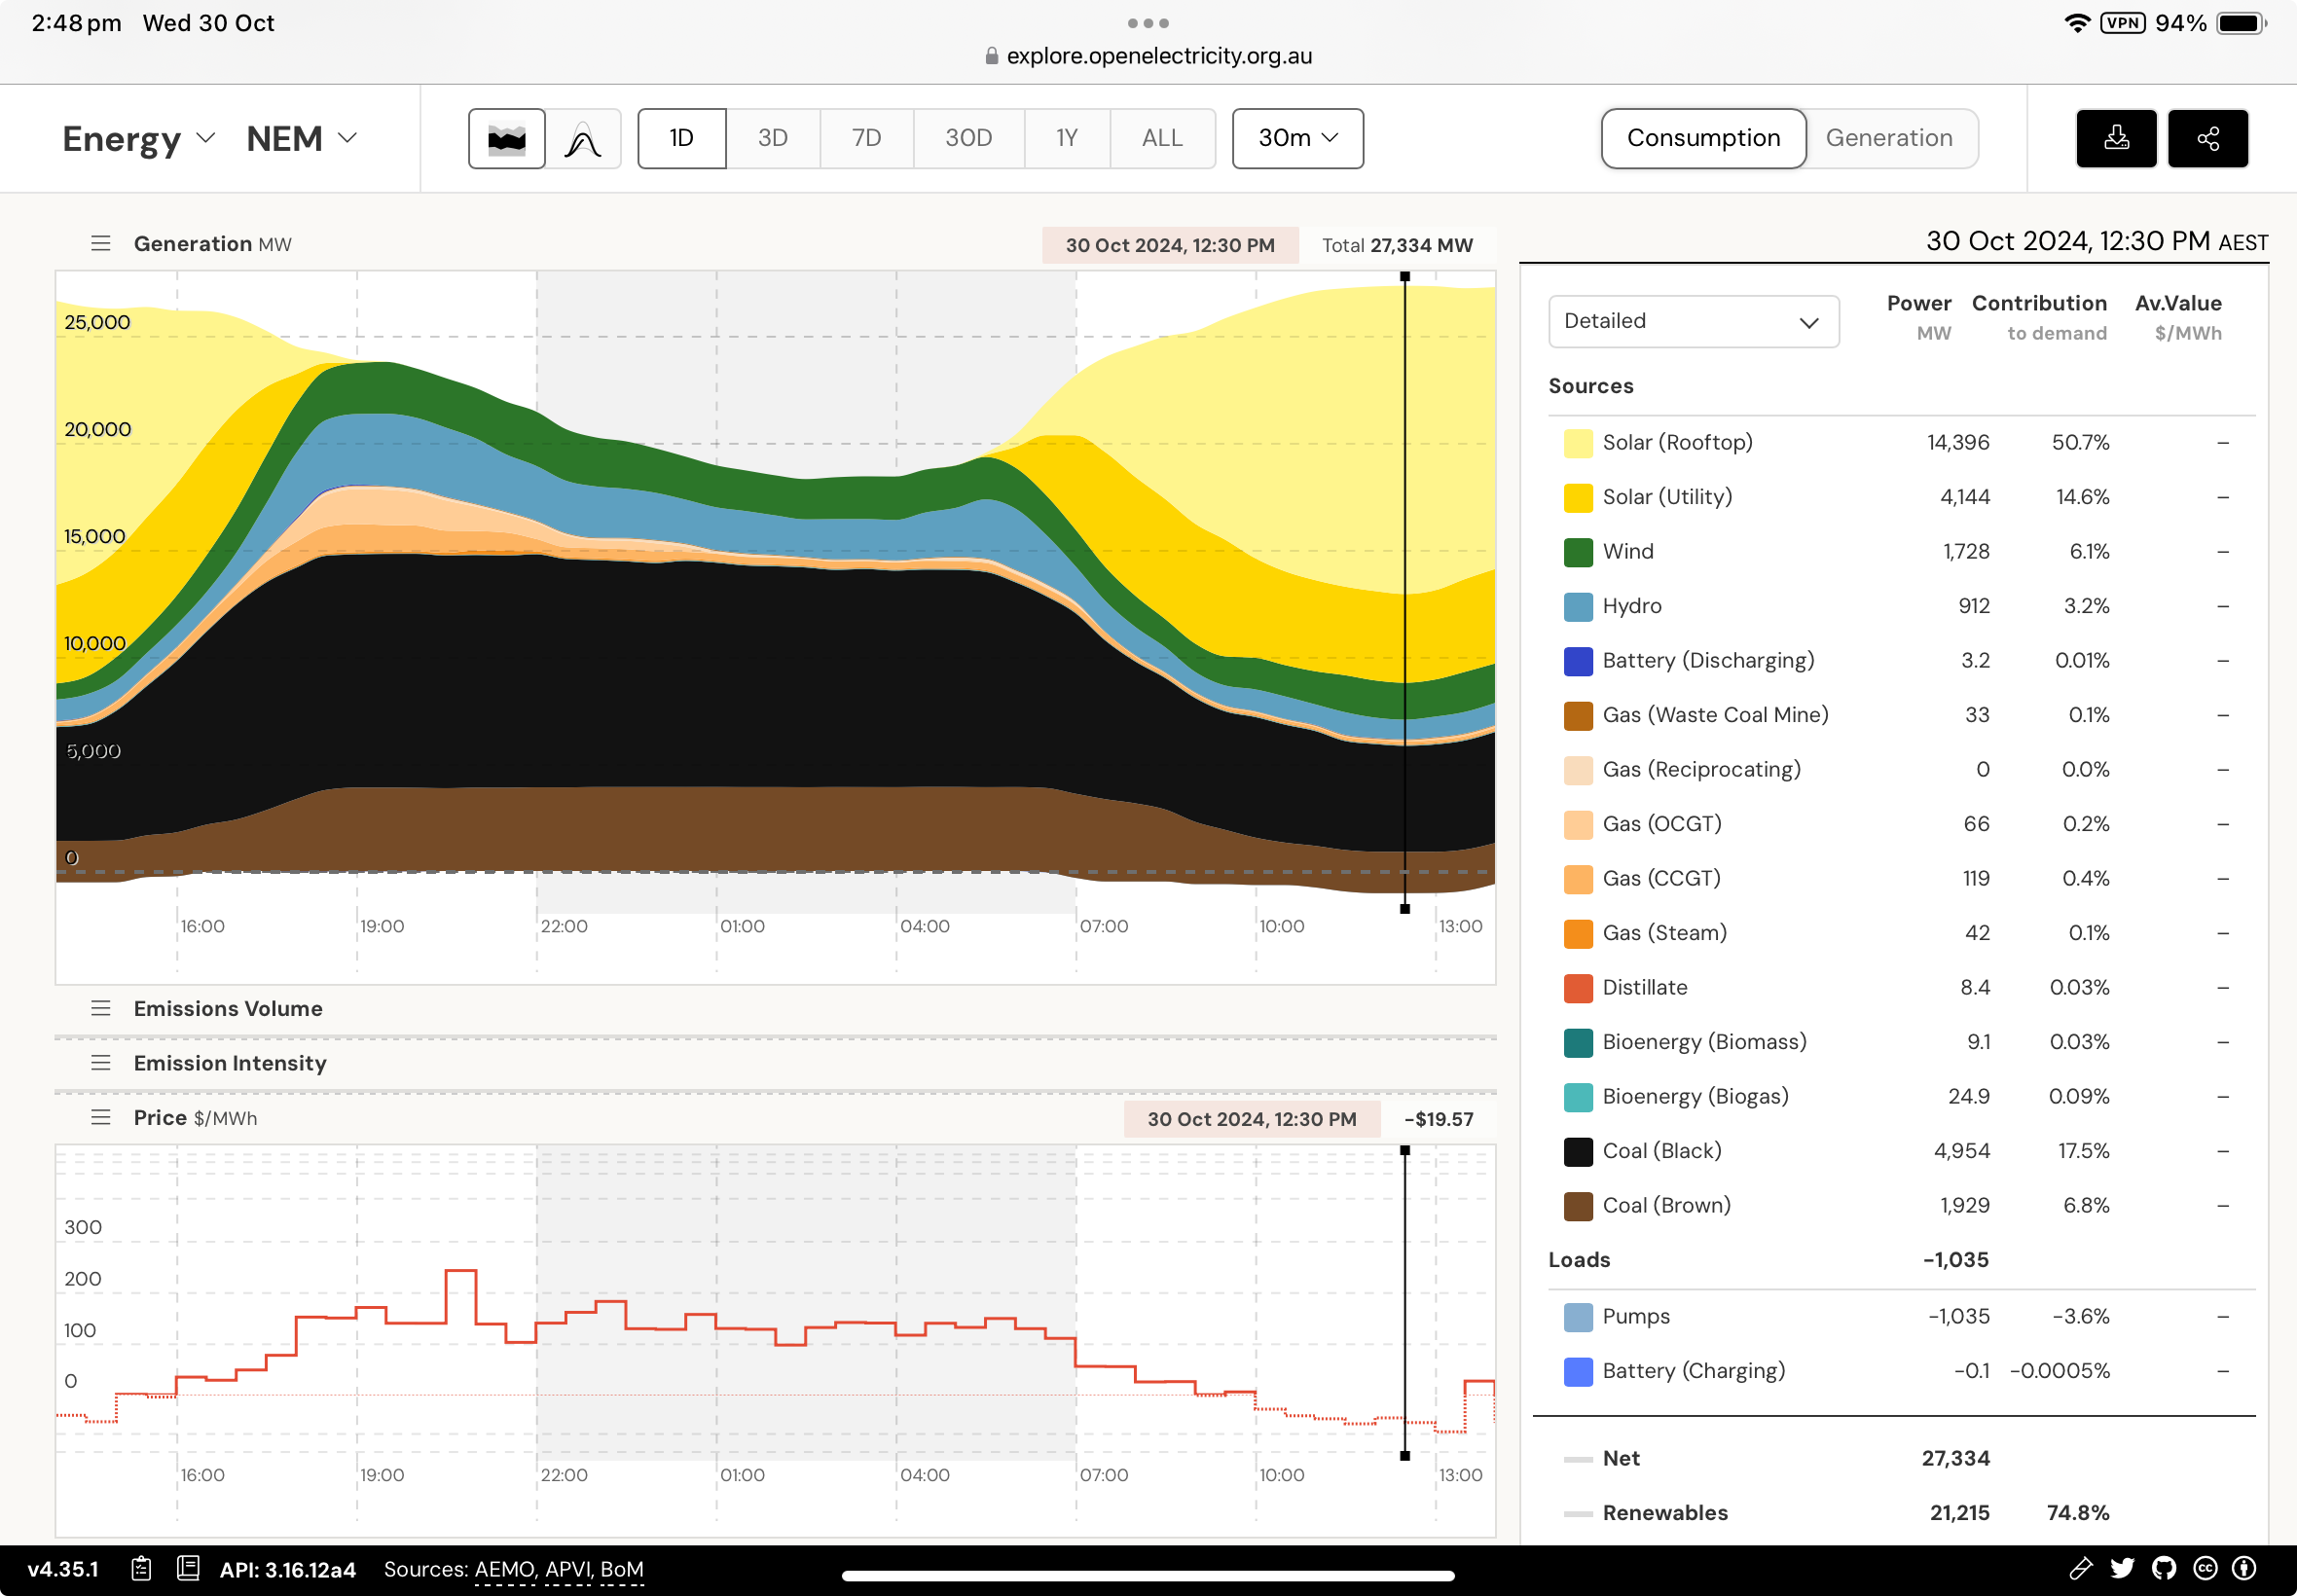Open the NEM region dropdown
The height and width of the screenshot is (1596, 2297).
[301, 138]
